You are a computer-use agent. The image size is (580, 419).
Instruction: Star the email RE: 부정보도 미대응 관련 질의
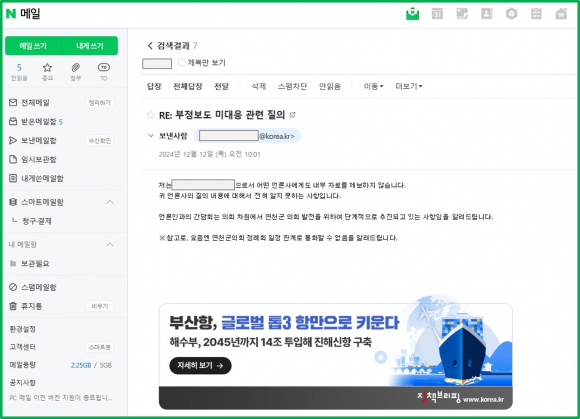[x=151, y=115]
